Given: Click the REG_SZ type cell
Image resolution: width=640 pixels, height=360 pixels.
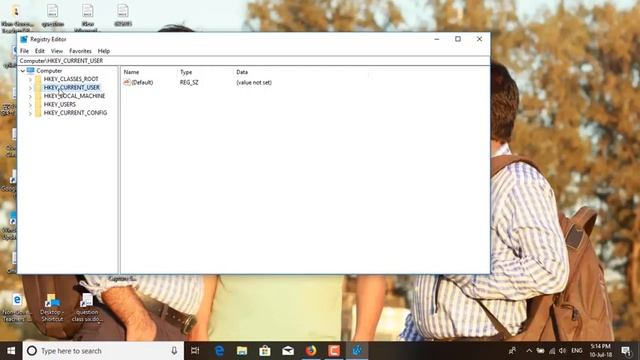Looking at the screenshot, I should (x=189, y=82).
